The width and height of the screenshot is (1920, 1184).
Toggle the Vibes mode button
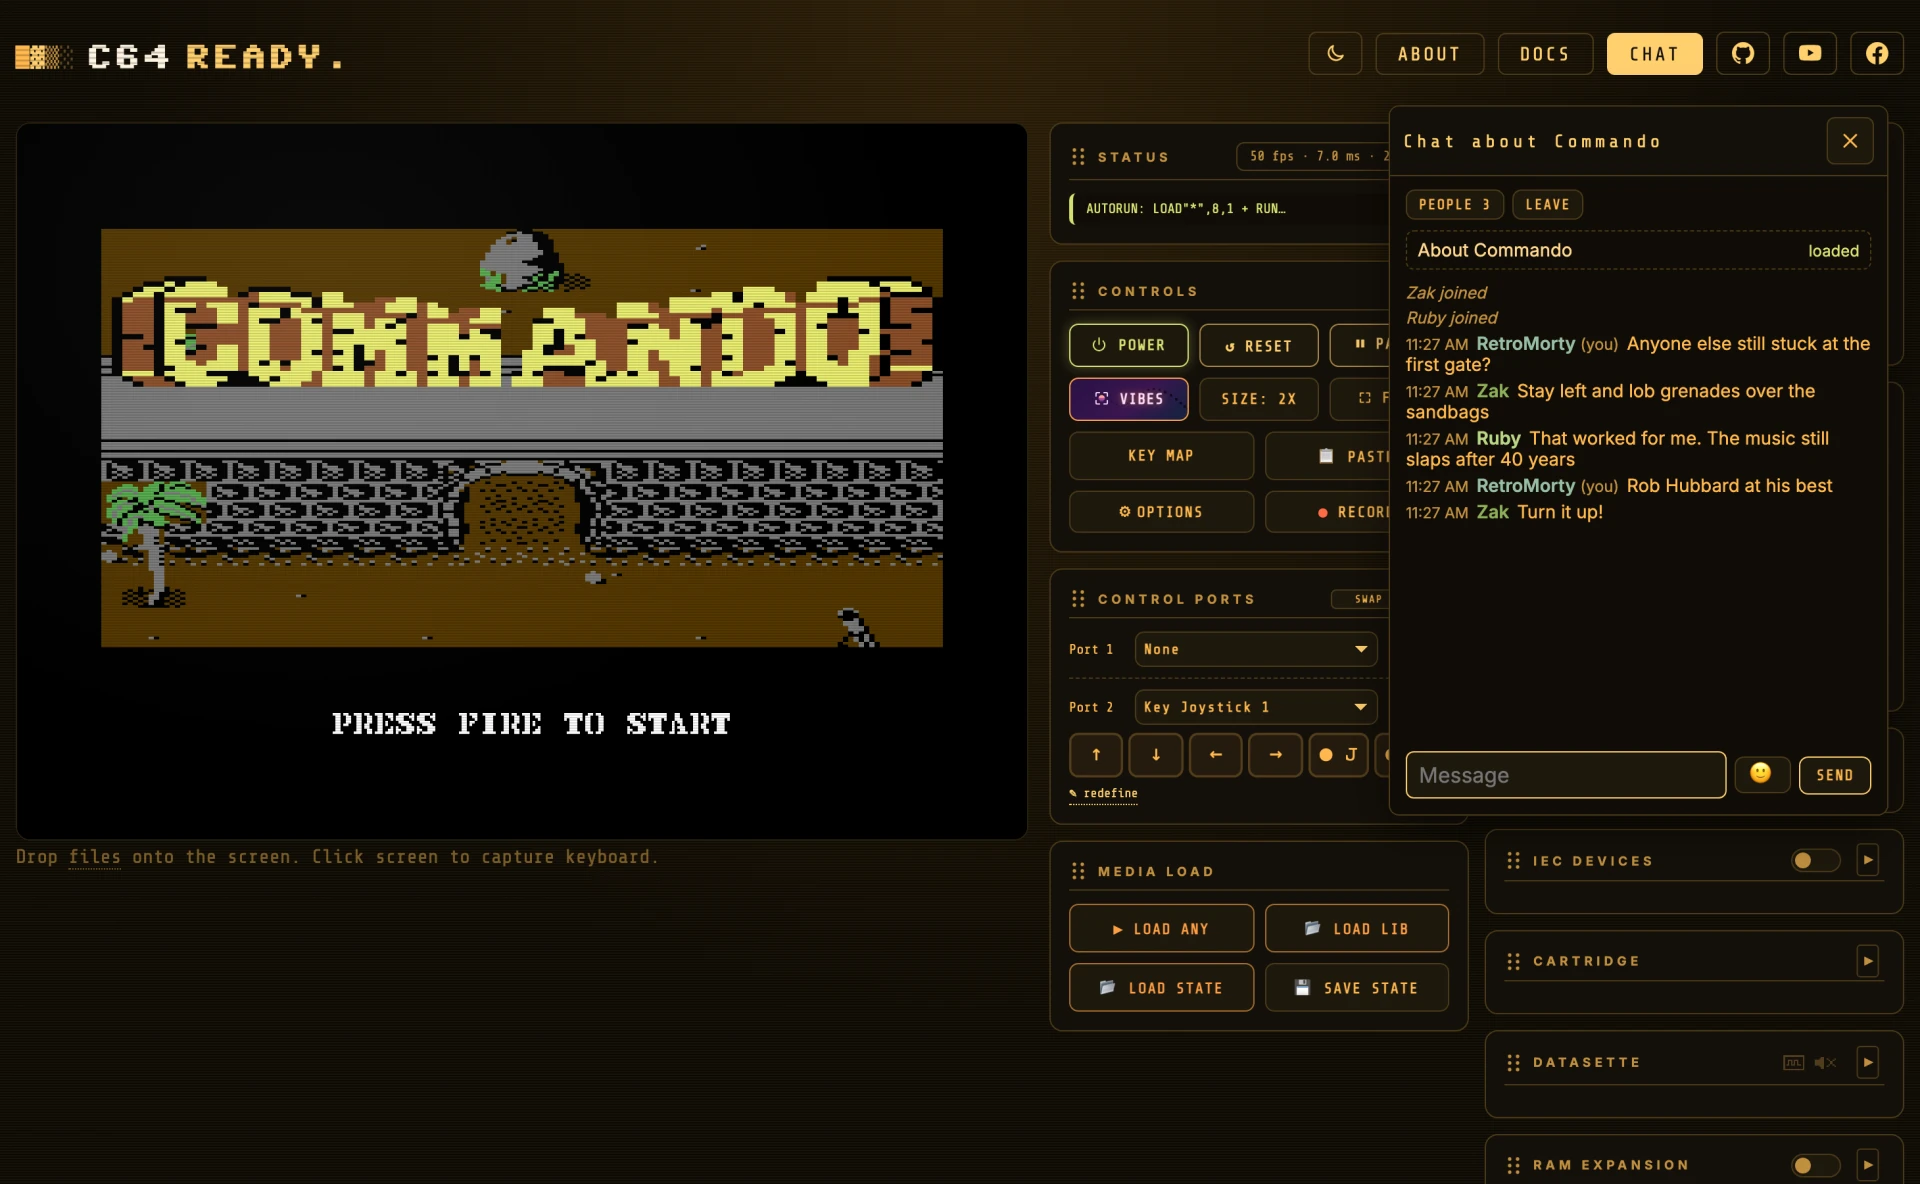(x=1129, y=399)
